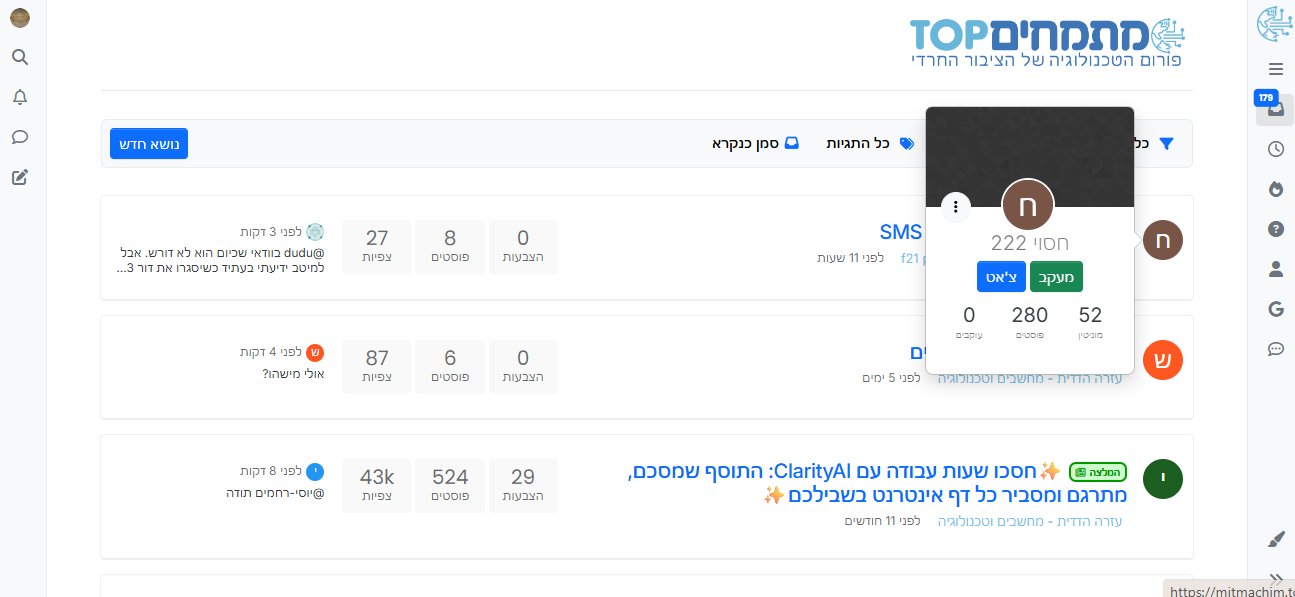1295x597 pixels.
Task: Expand sidebar with double chevron arrows
Action: (x=1275, y=578)
